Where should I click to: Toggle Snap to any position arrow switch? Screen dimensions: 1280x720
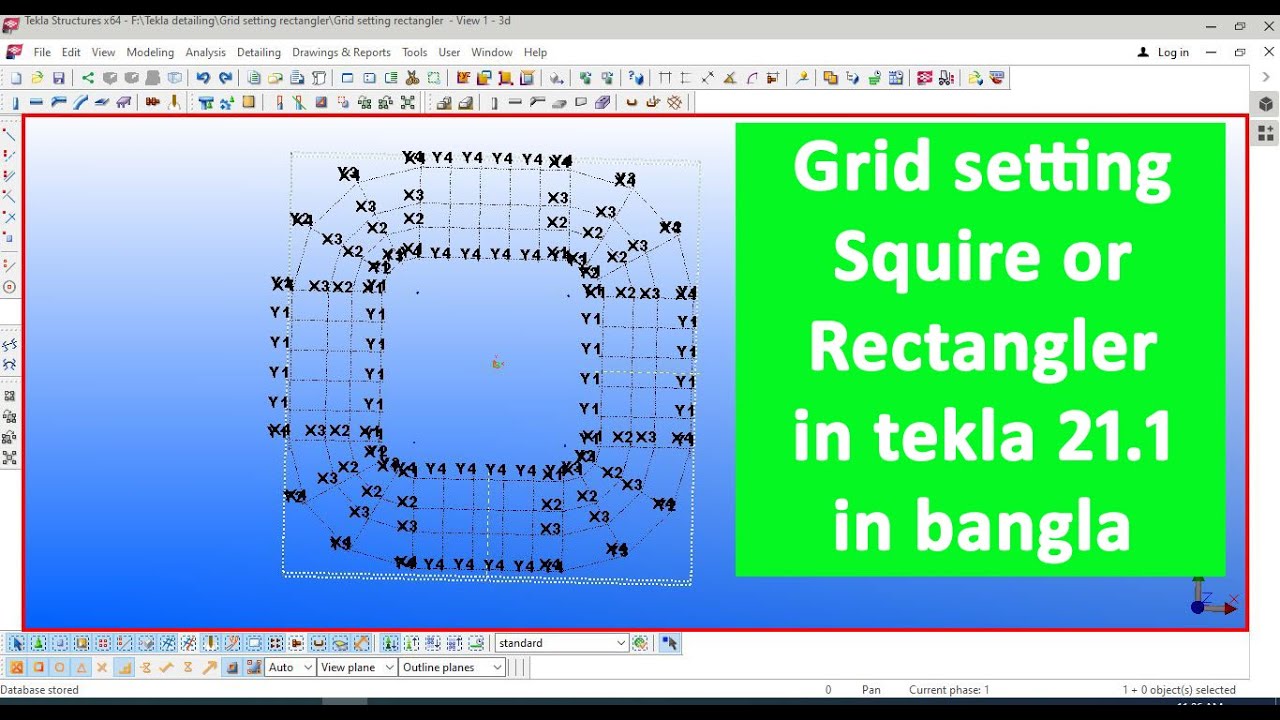point(208,667)
